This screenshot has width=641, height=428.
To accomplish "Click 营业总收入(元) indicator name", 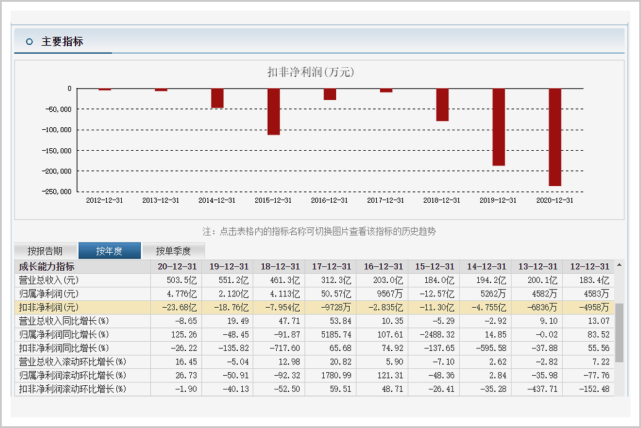I will click(49, 280).
